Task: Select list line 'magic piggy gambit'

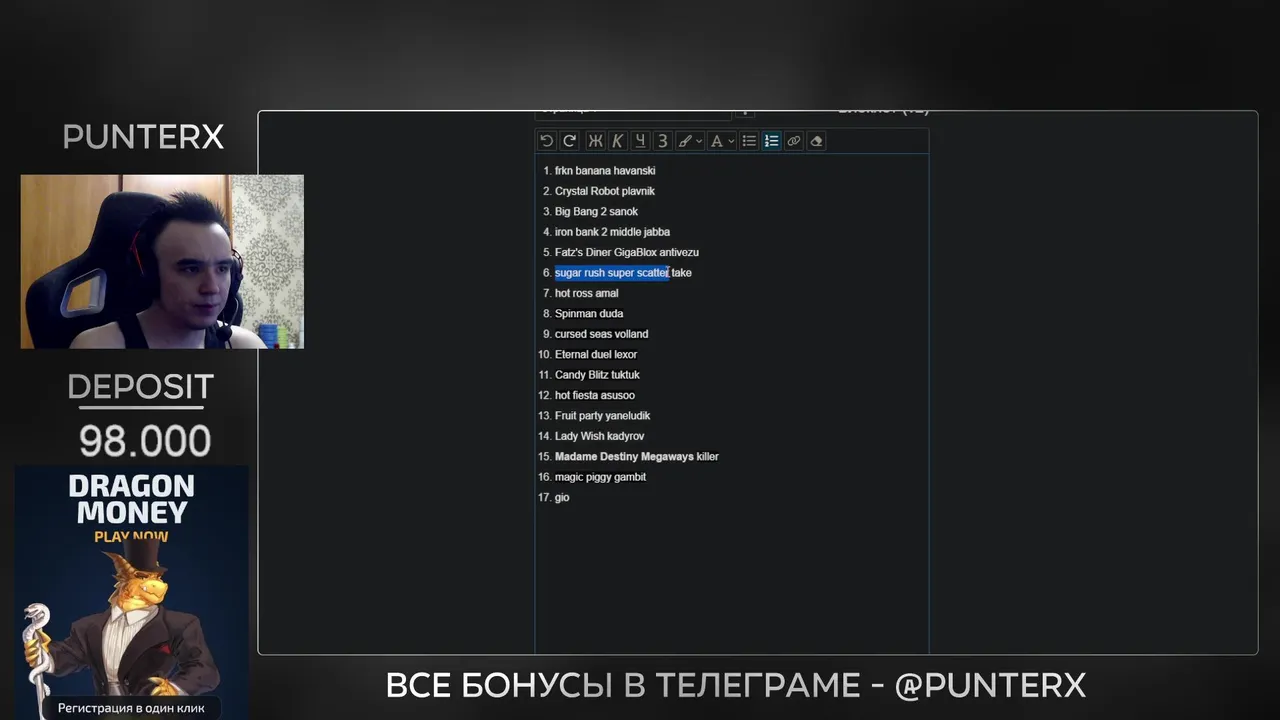Action: [x=600, y=477]
